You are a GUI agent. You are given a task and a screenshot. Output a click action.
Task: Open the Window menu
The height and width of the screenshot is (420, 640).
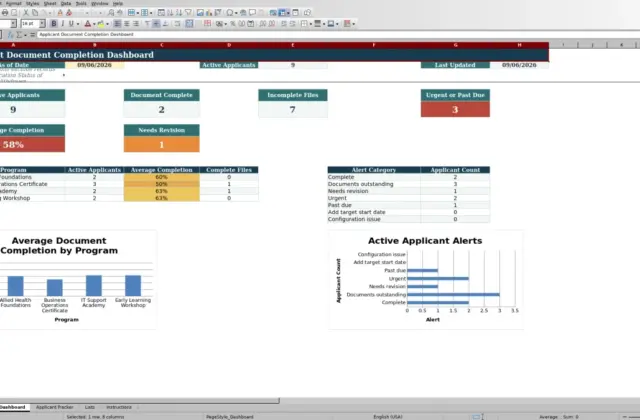[100, 3]
